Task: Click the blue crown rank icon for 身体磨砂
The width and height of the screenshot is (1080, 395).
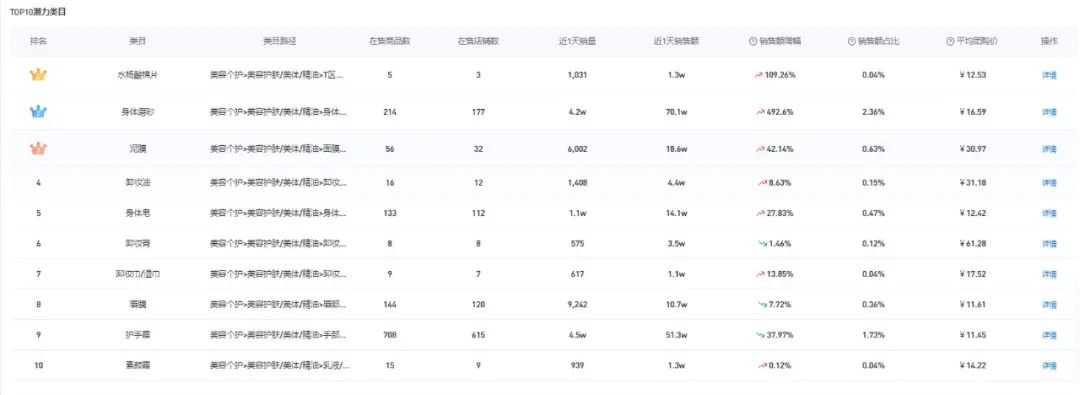Action: pyautogui.click(x=38, y=111)
